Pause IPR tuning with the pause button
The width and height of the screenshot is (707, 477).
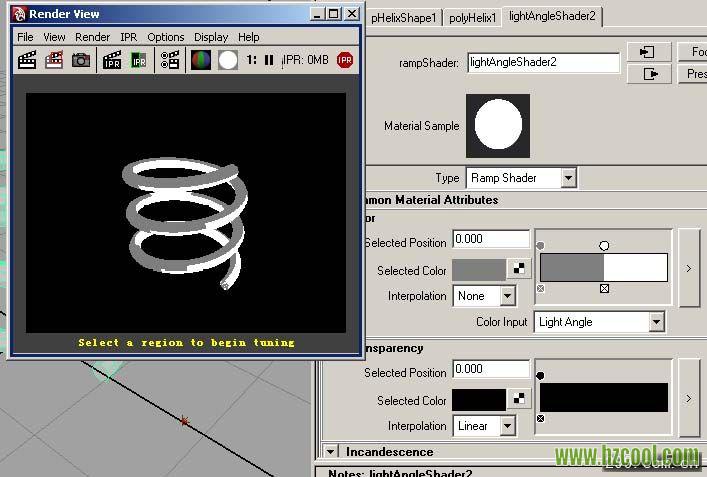(269, 60)
